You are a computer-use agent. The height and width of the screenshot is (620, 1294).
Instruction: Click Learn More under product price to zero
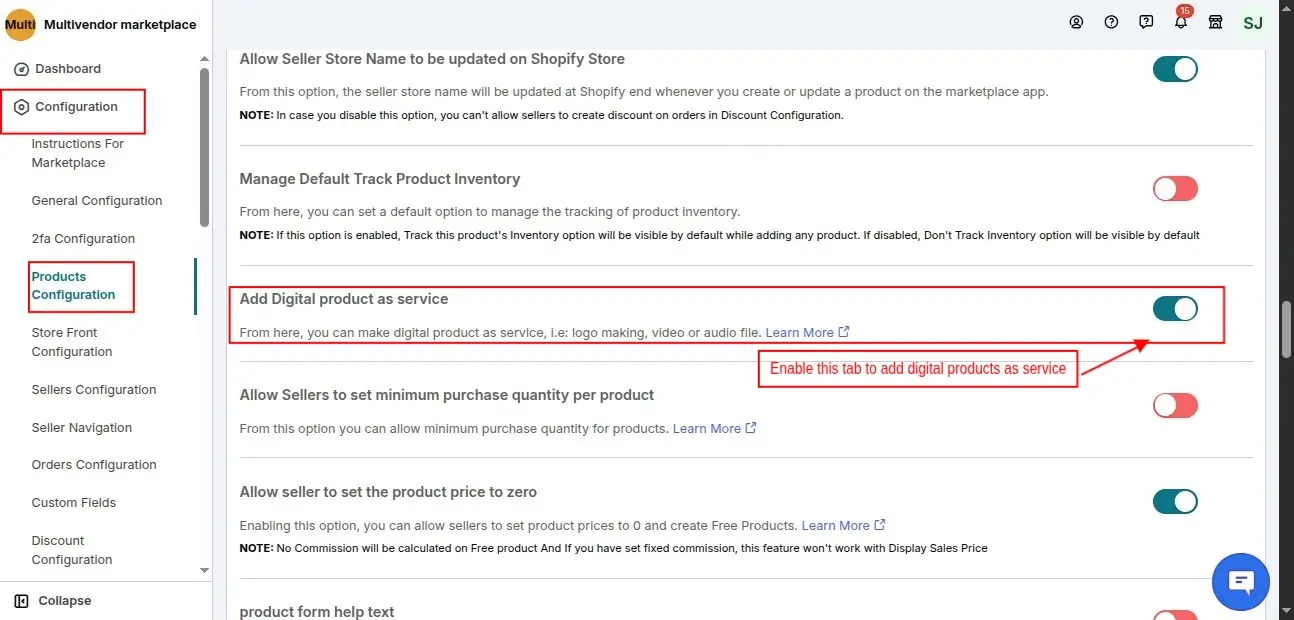pos(838,524)
